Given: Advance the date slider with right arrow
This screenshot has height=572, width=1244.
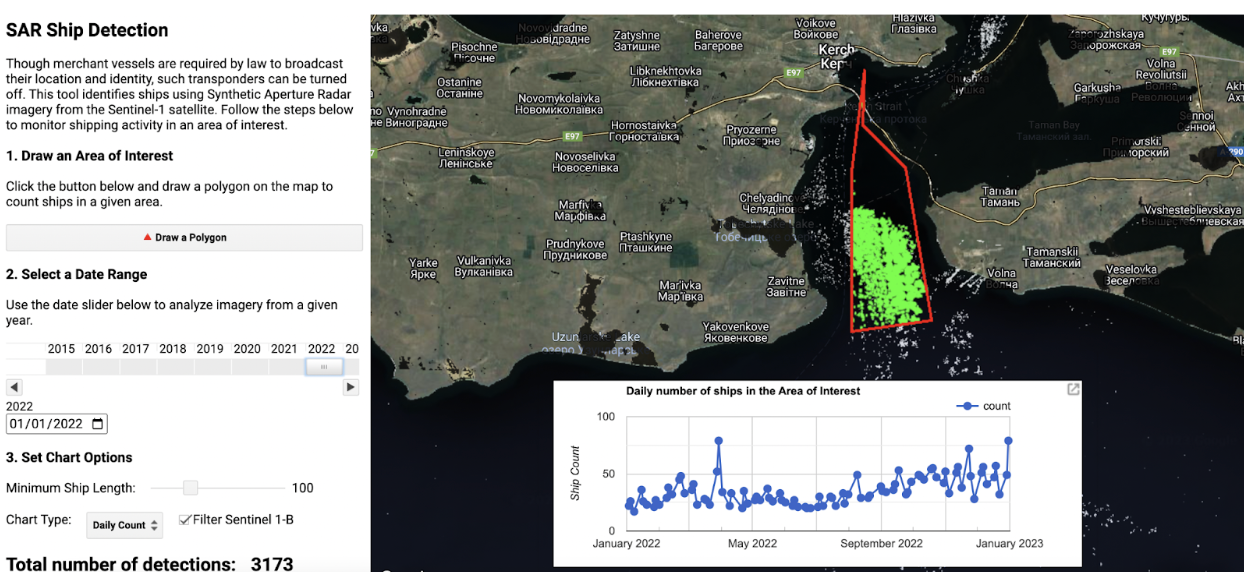Looking at the screenshot, I should point(351,387).
